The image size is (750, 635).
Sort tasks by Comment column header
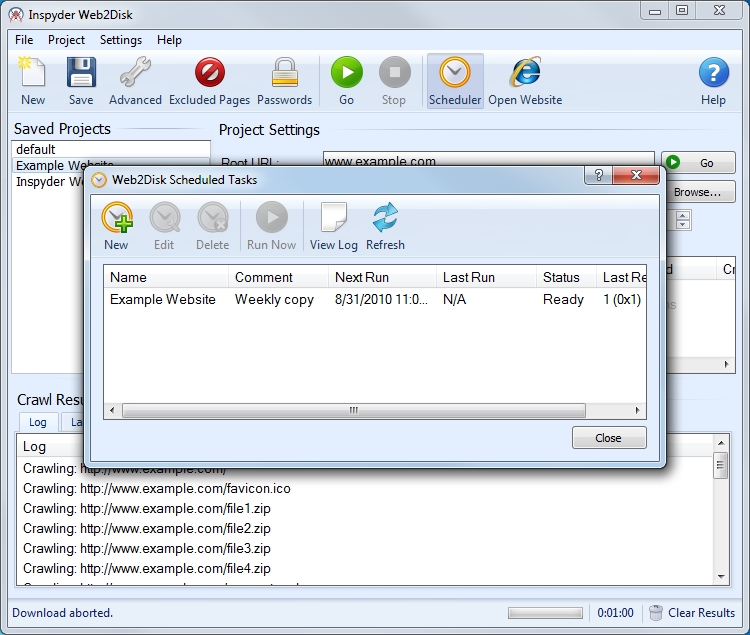(278, 277)
